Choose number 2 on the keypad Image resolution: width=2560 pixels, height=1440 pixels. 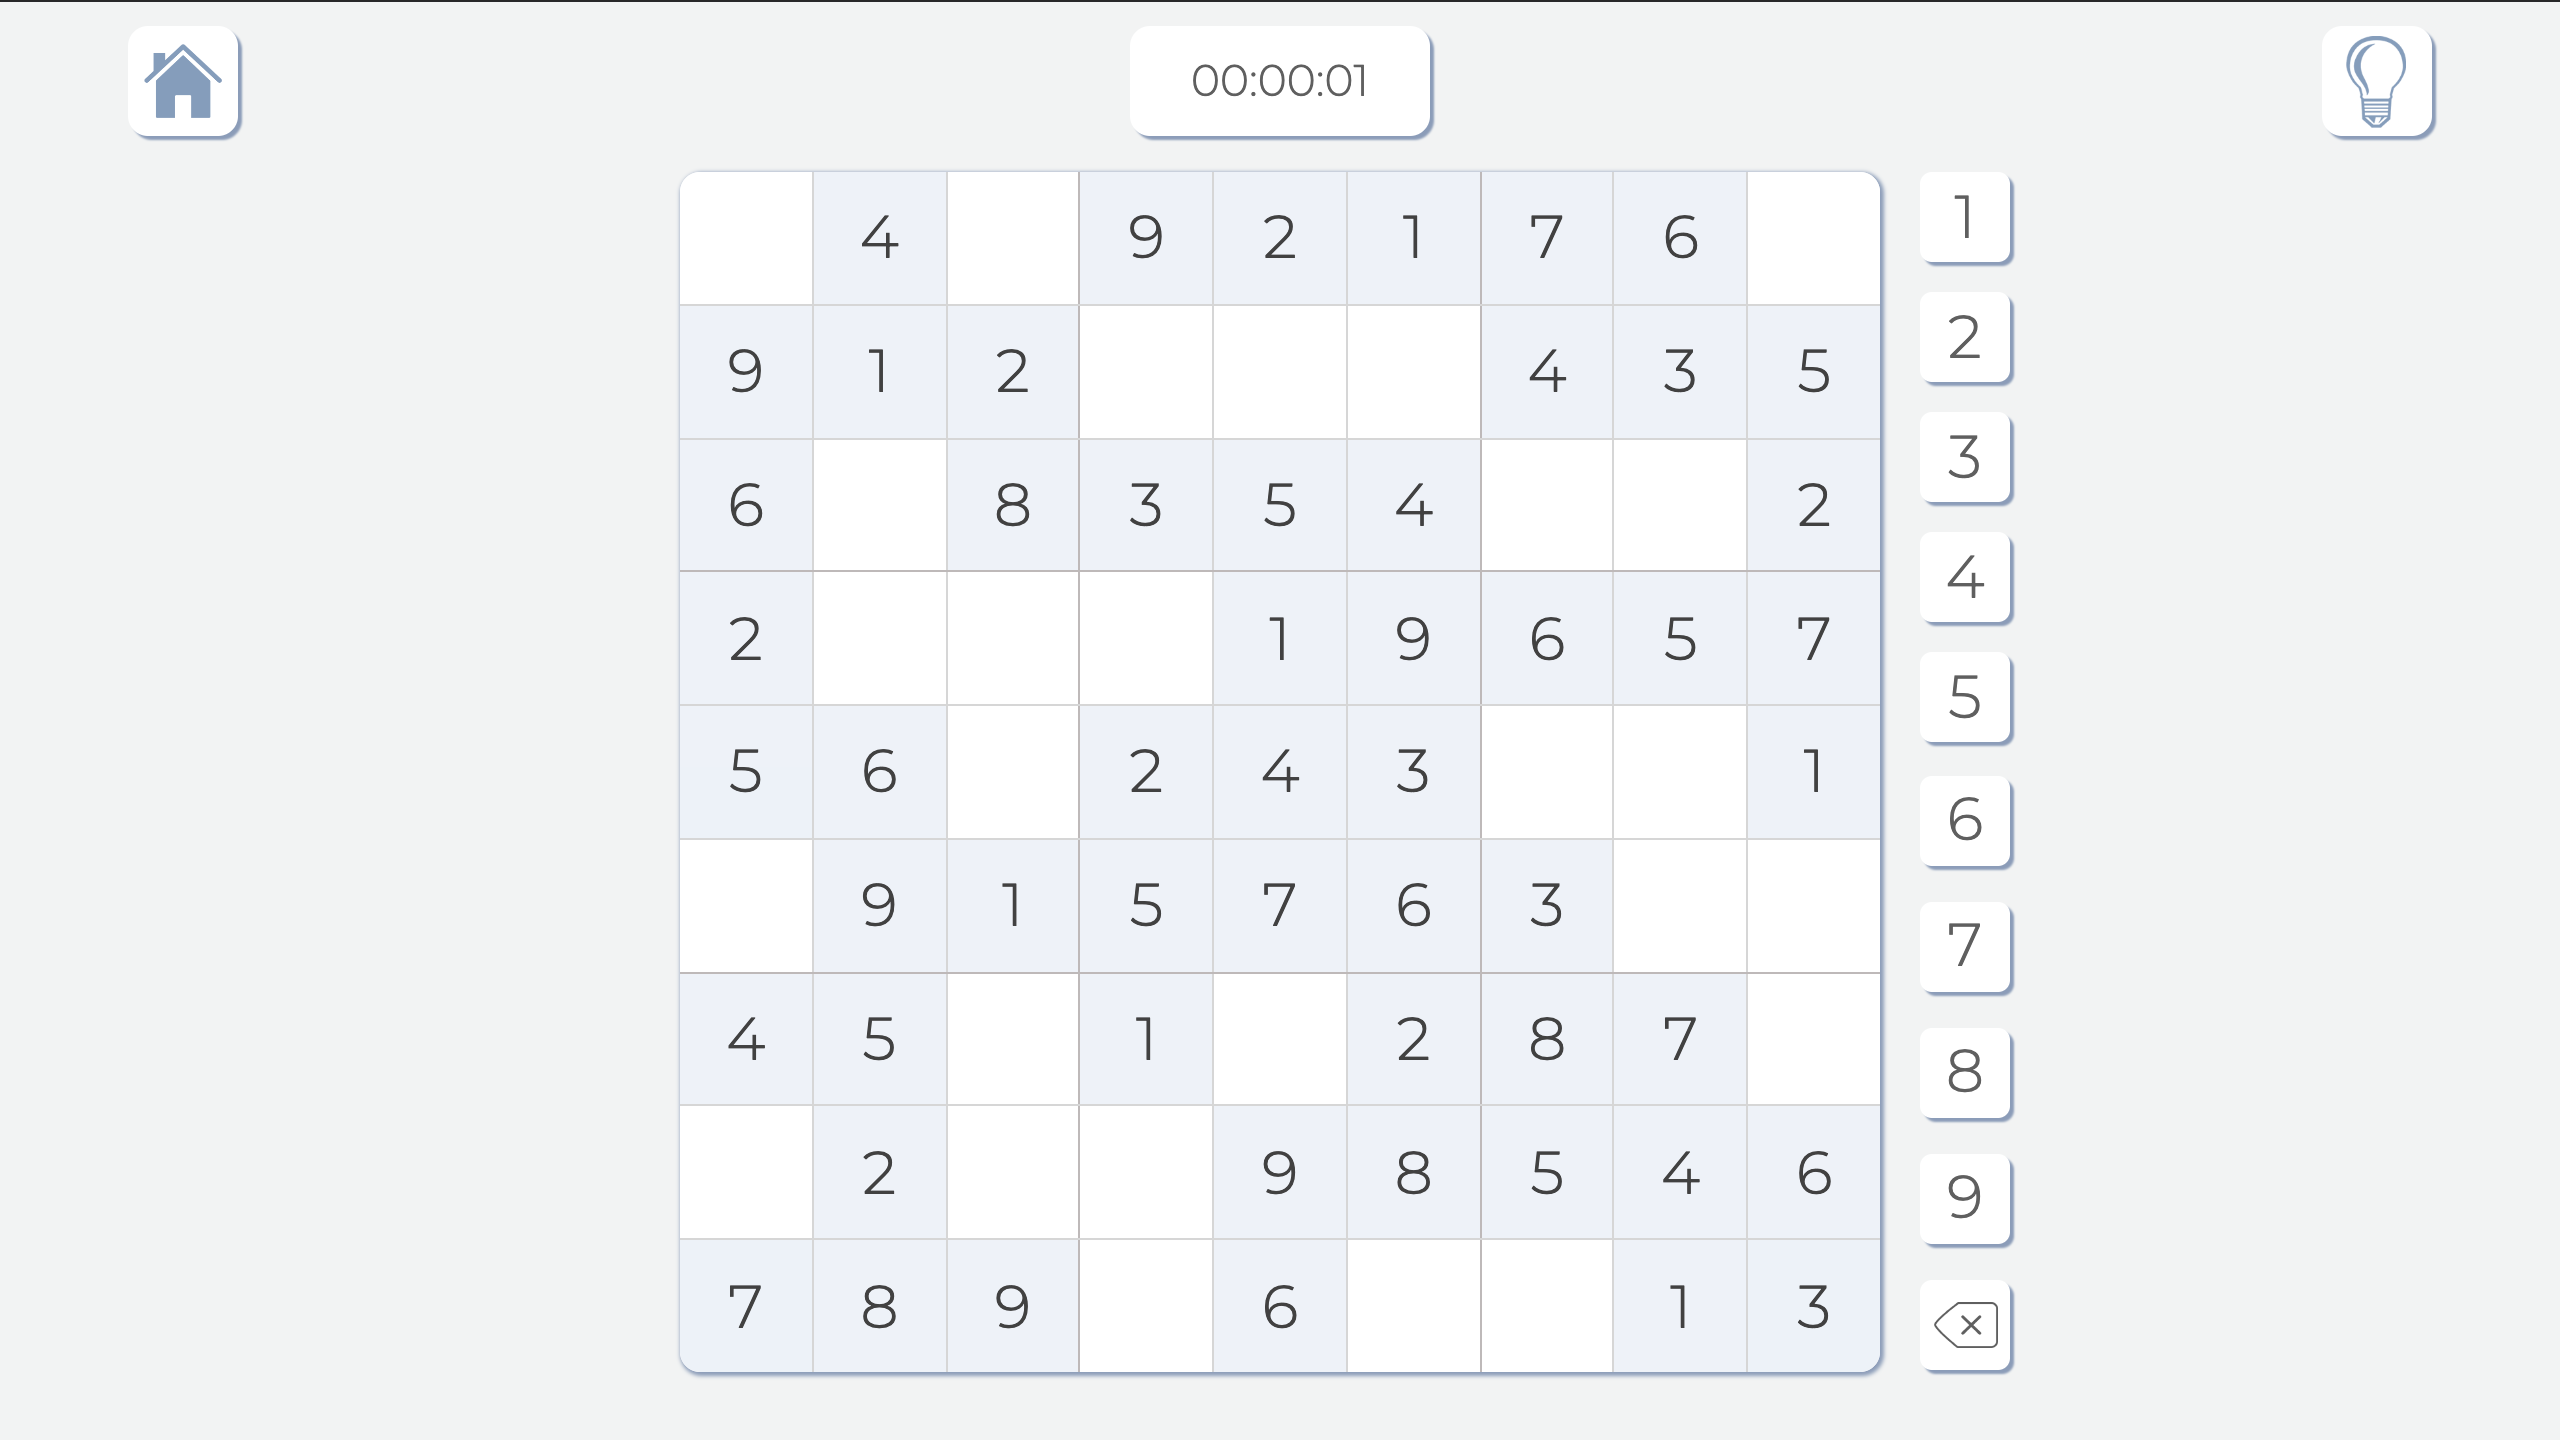click(x=1965, y=337)
